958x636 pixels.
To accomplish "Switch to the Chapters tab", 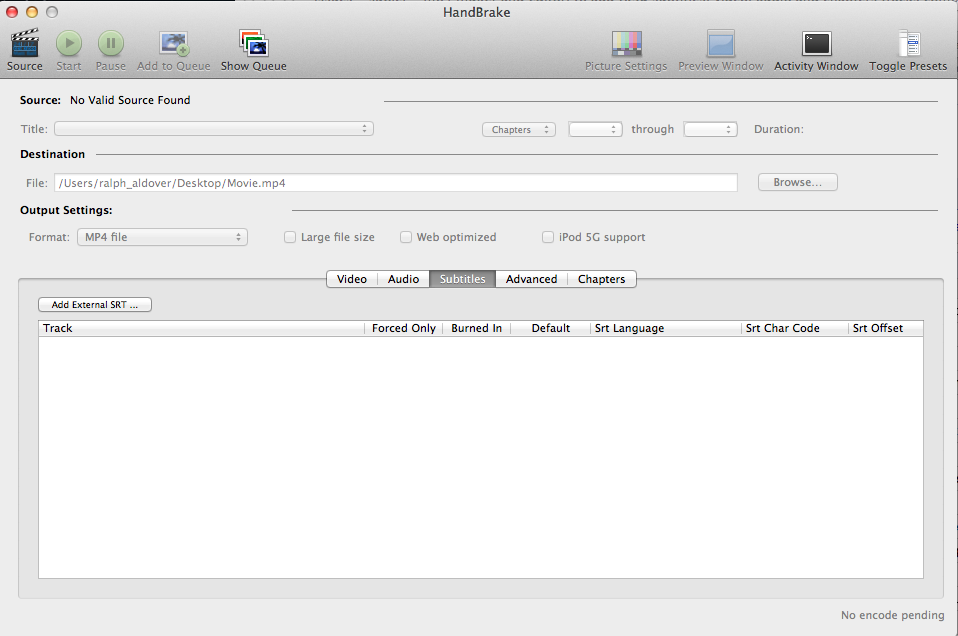I will pyautogui.click(x=602, y=279).
